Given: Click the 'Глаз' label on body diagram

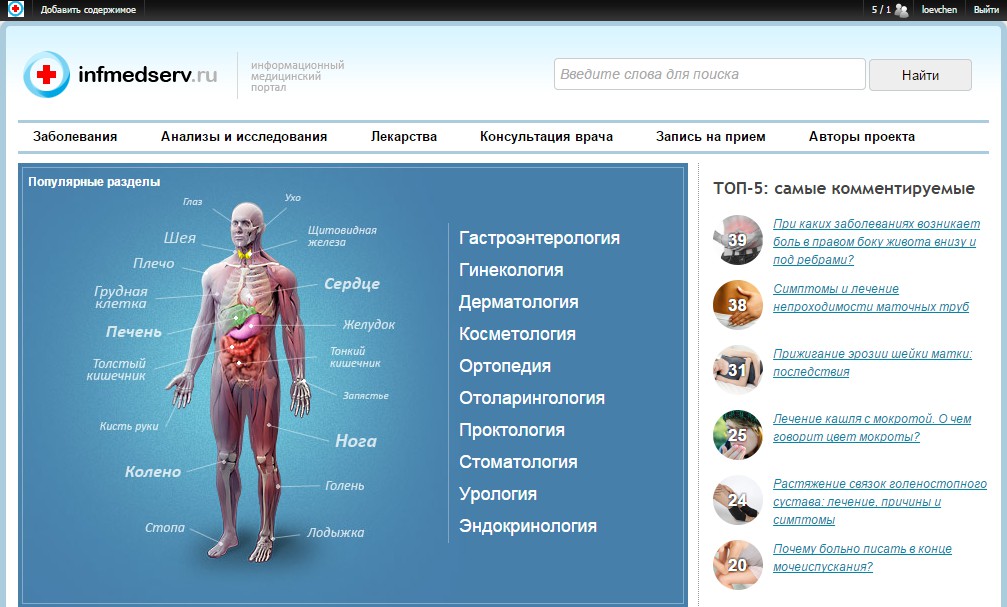Looking at the screenshot, I should coord(193,202).
